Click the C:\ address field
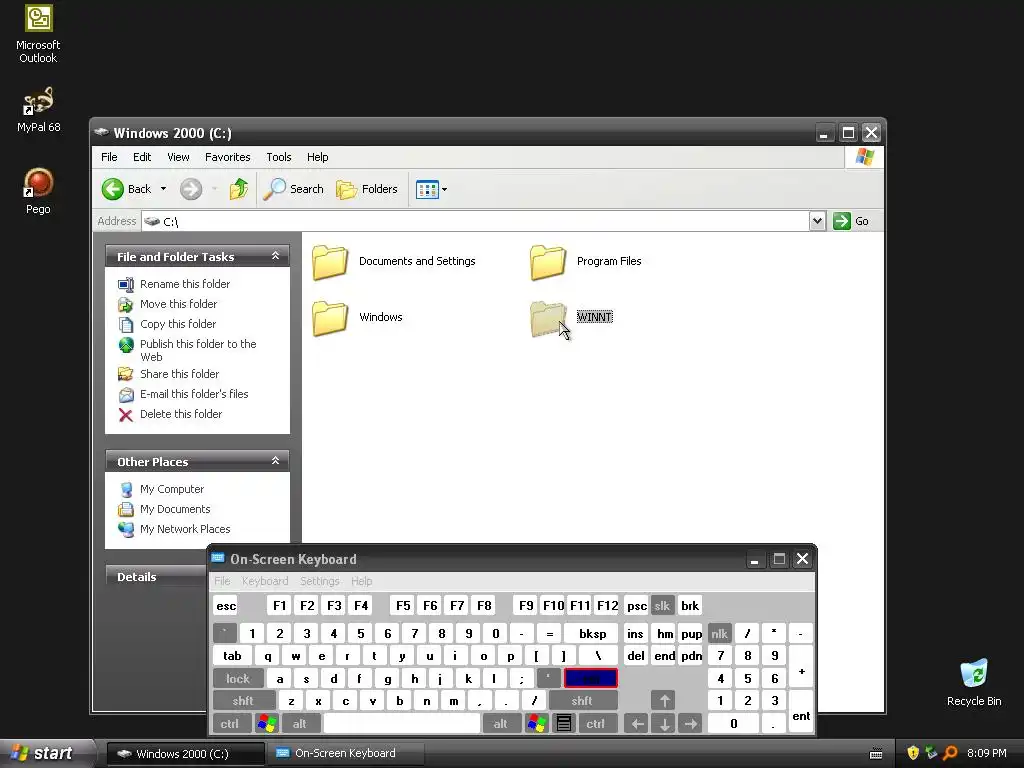 pyautogui.click(x=475, y=221)
